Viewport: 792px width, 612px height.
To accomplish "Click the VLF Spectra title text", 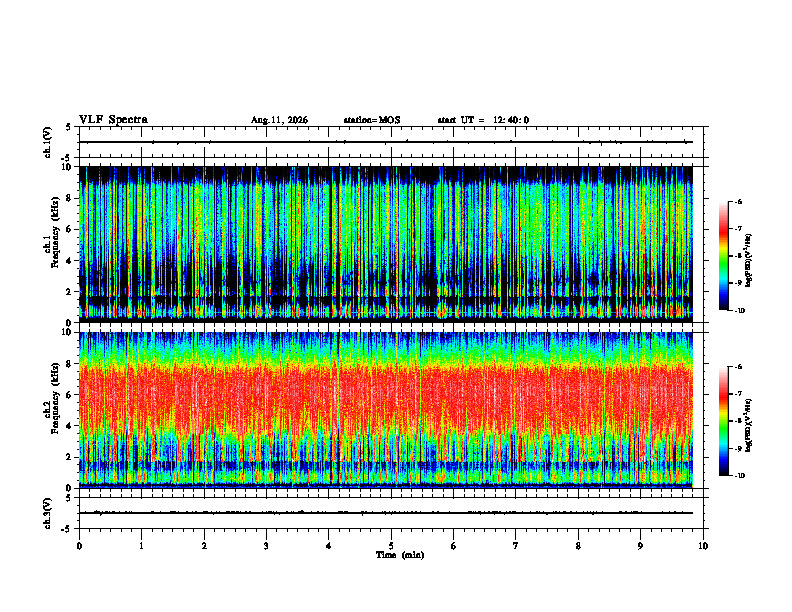I will tap(113, 120).
